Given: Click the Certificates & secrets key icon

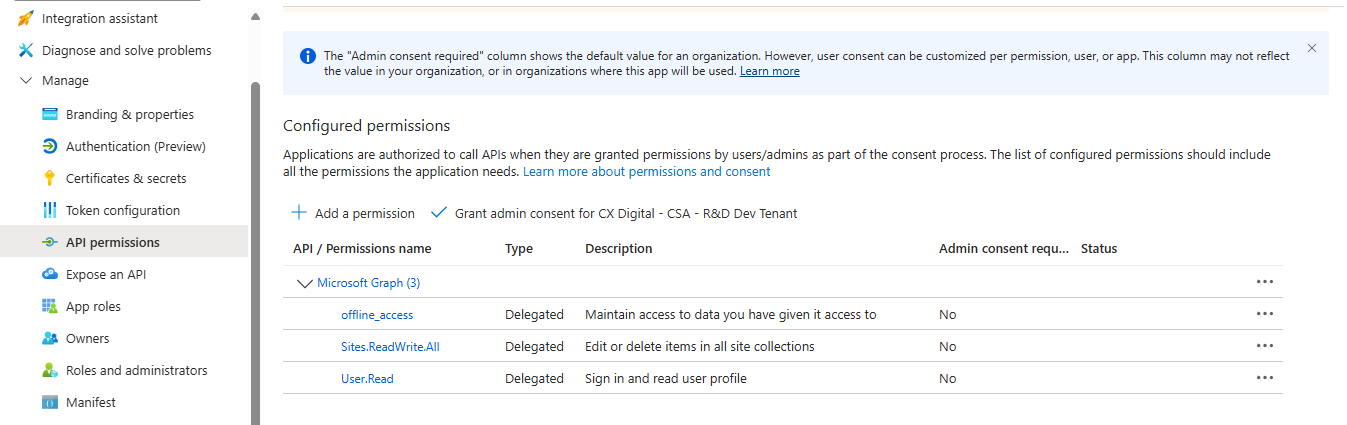Looking at the screenshot, I should 50,178.
